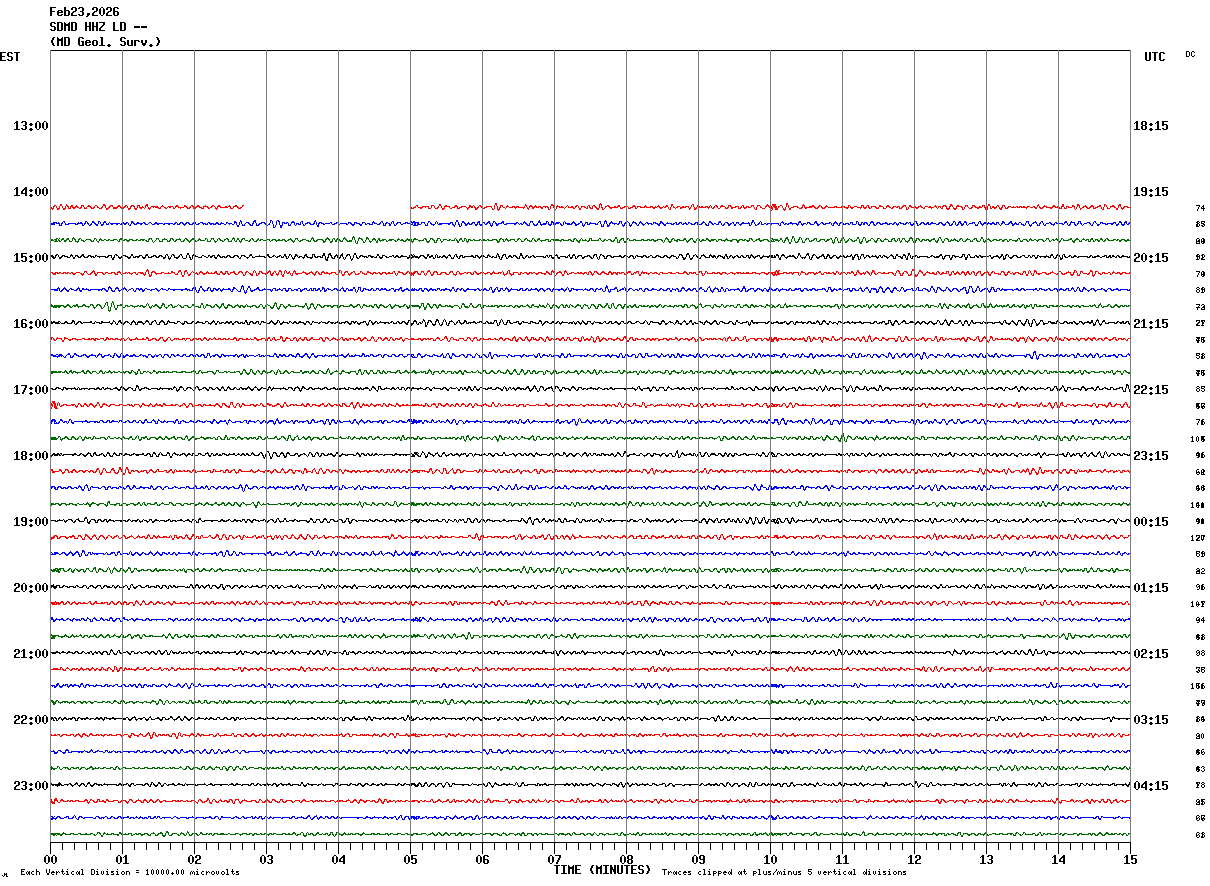
Task: Click minute tick label 14 on time axis
Action: [x=1058, y=859]
